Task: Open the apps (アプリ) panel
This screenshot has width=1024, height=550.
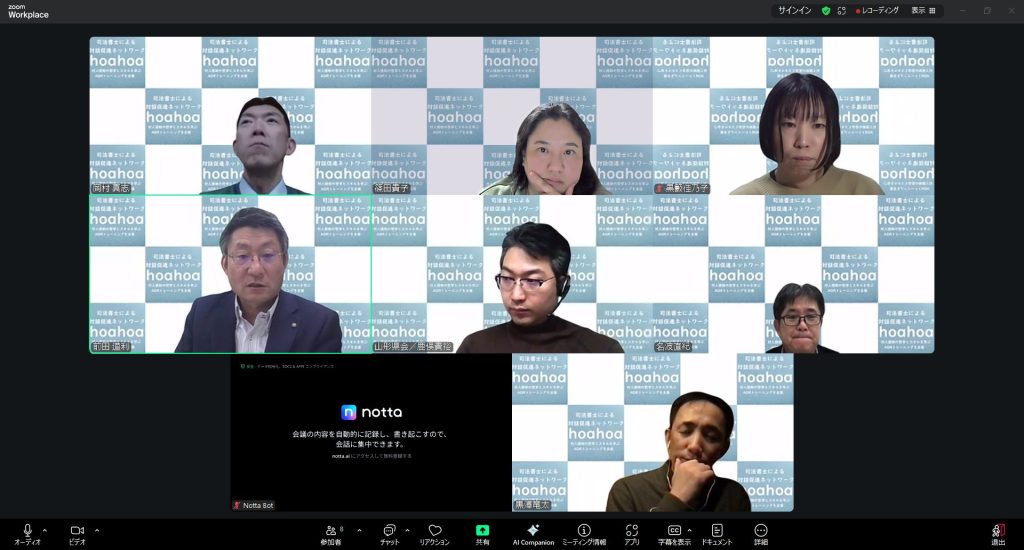Action: click(x=631, y=532)
